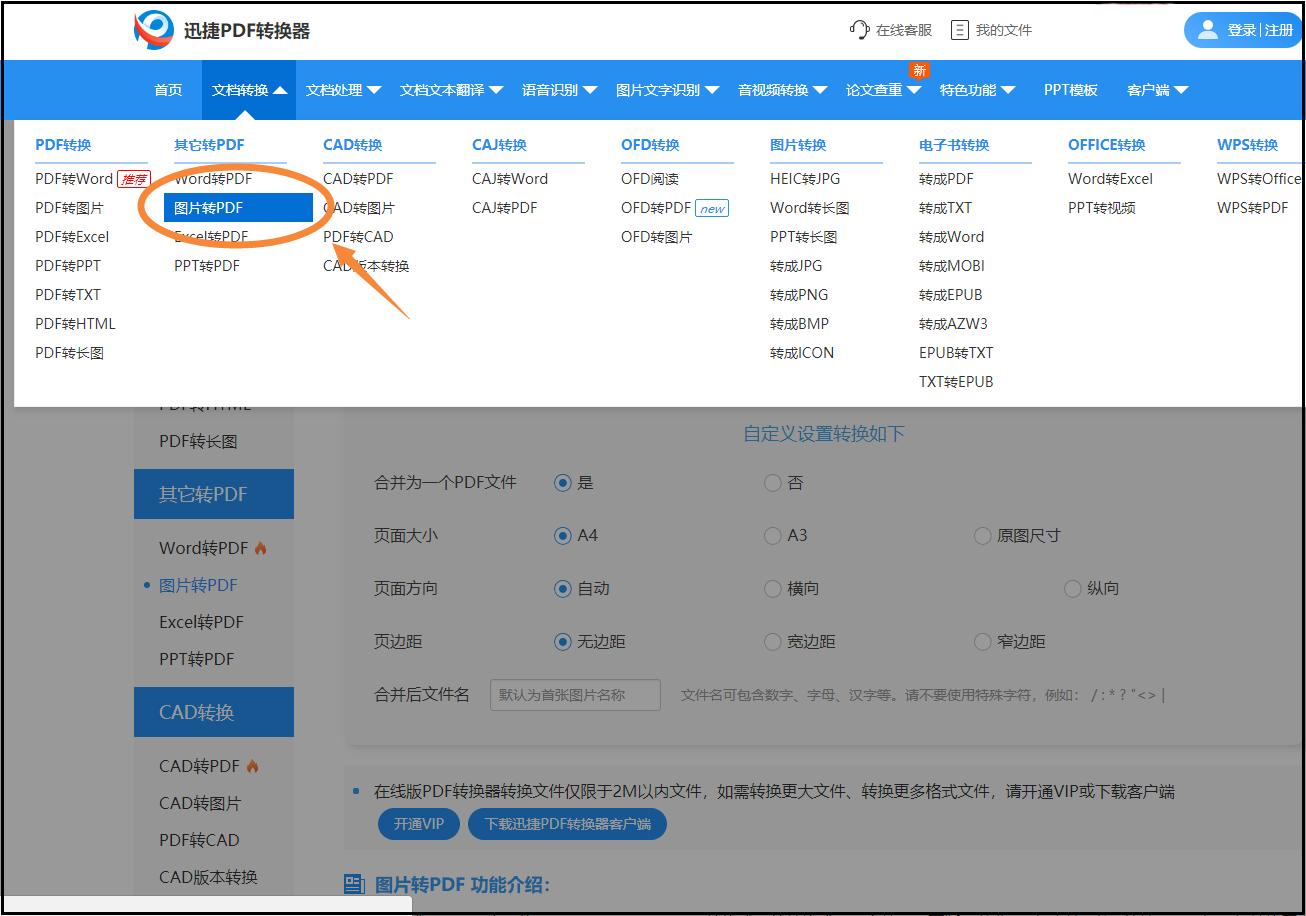The height and width of the screenshot is (916, 1306).
Task: Open the PPT模板 menu item
Action: coord(1069,89)
